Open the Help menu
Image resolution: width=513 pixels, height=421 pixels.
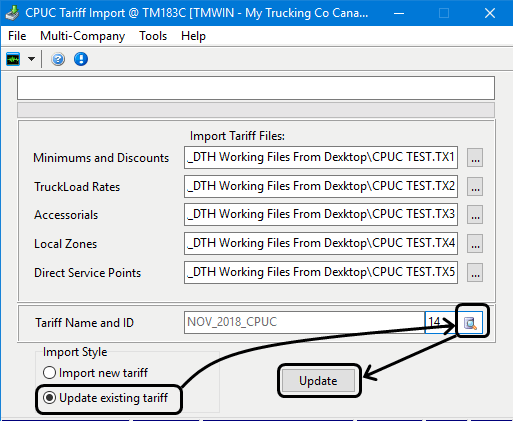[x=193, y=36]
